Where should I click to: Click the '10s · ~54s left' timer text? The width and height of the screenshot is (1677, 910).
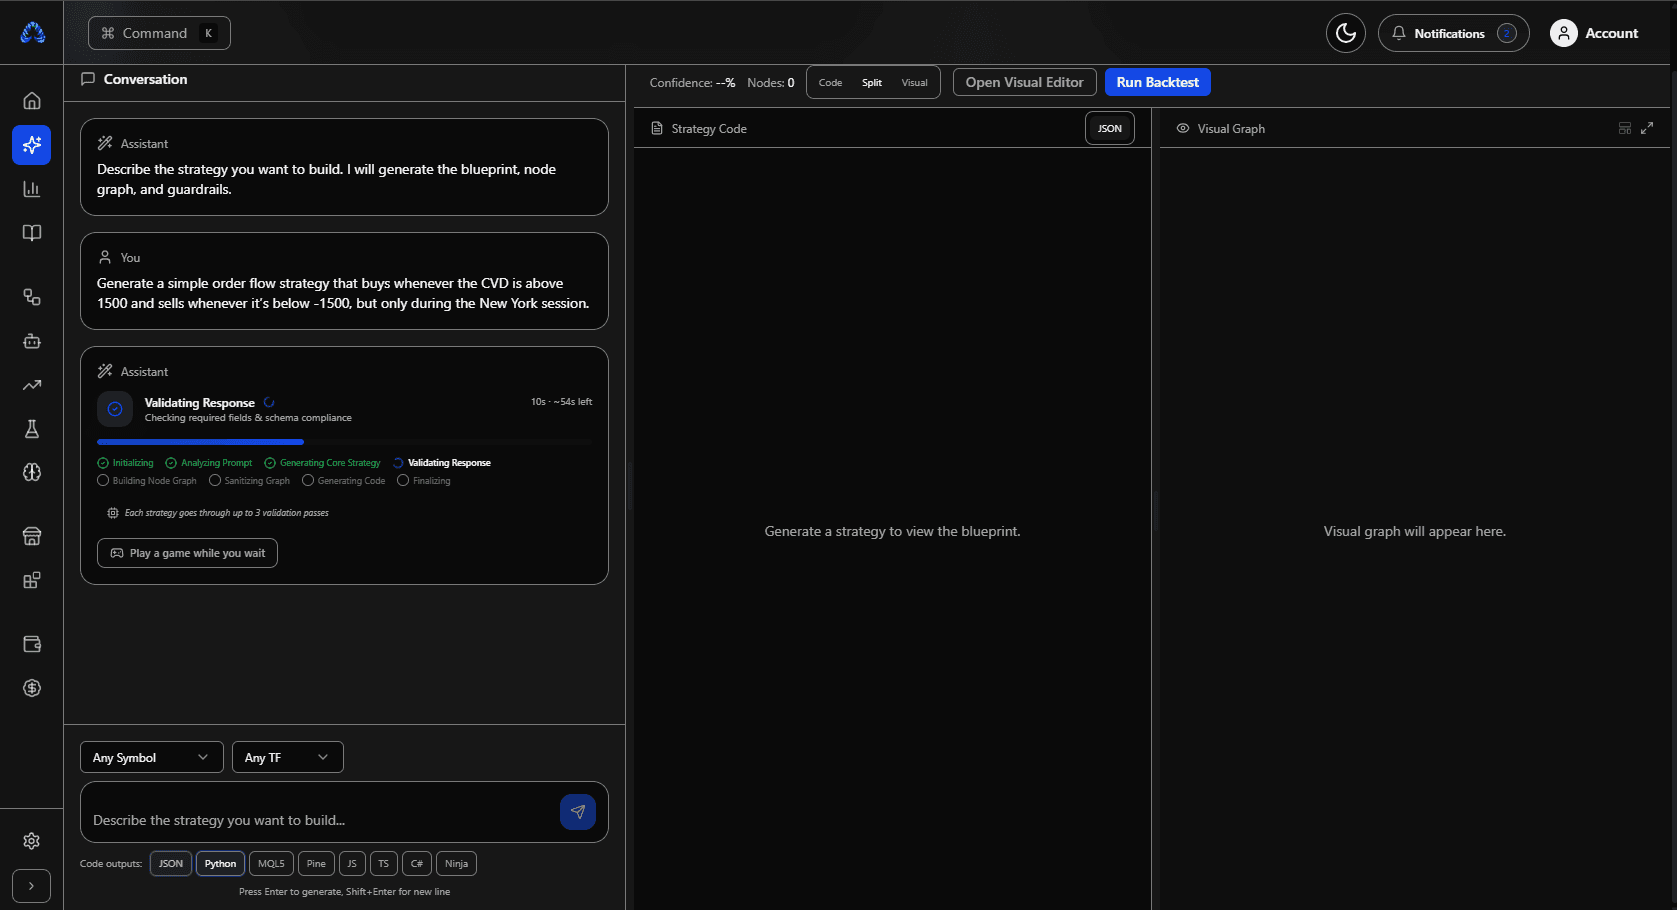pos(561,402)
